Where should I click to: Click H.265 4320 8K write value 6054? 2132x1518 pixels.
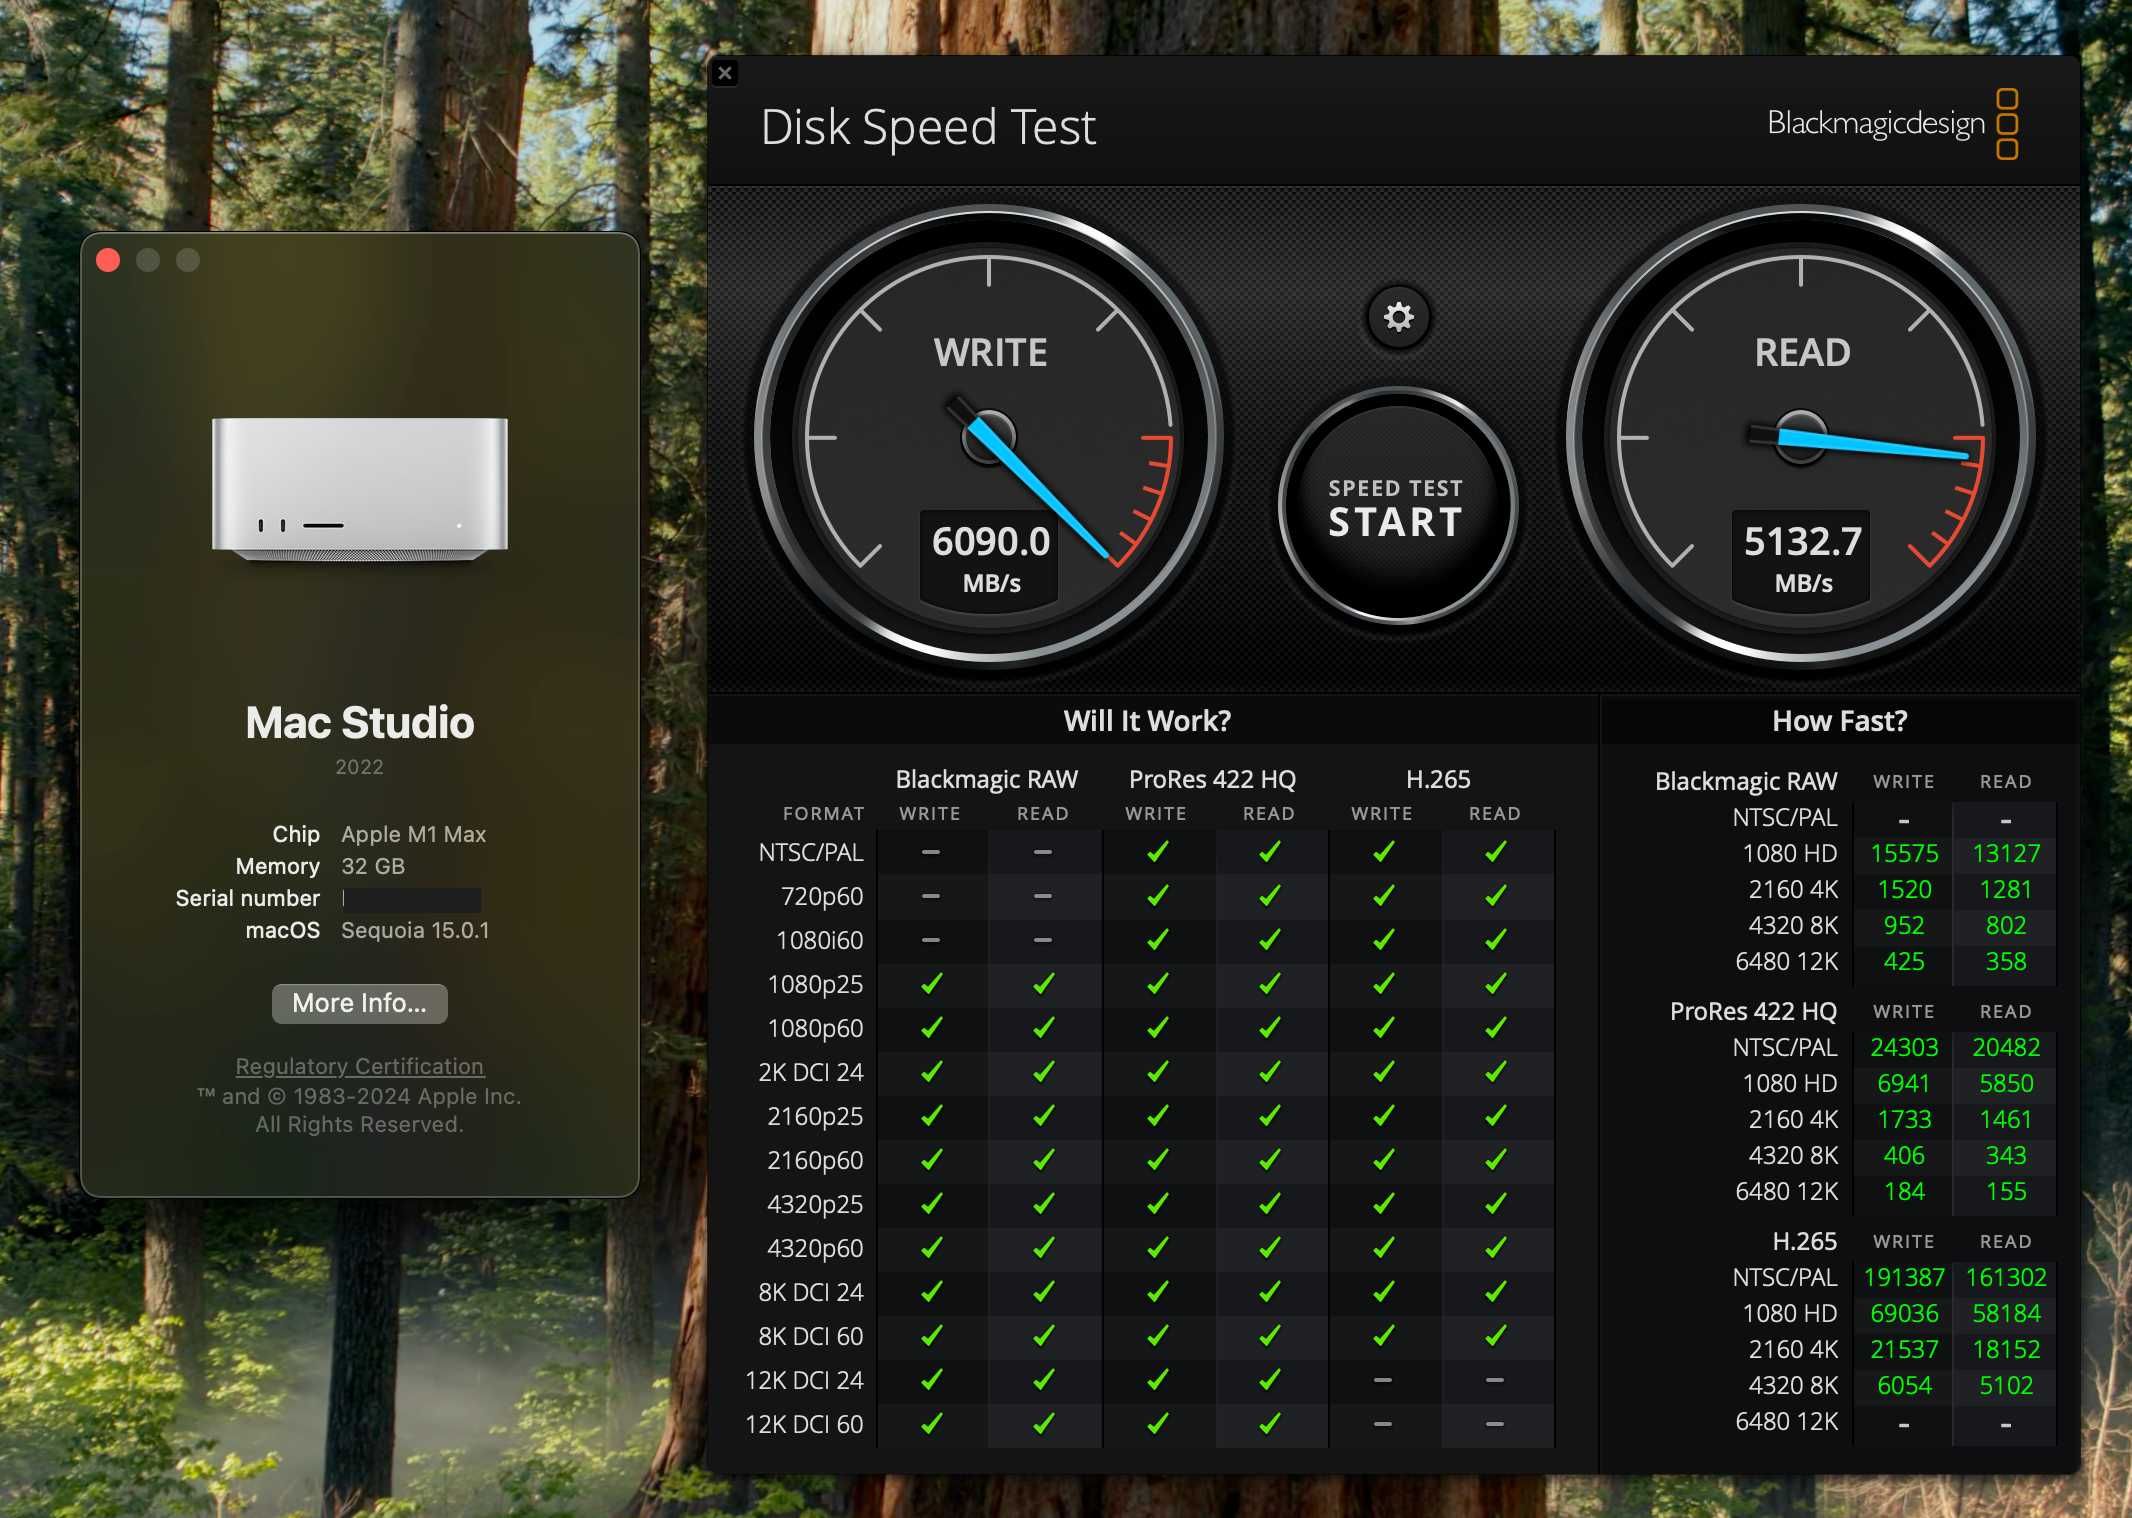coord(1904,1385)
